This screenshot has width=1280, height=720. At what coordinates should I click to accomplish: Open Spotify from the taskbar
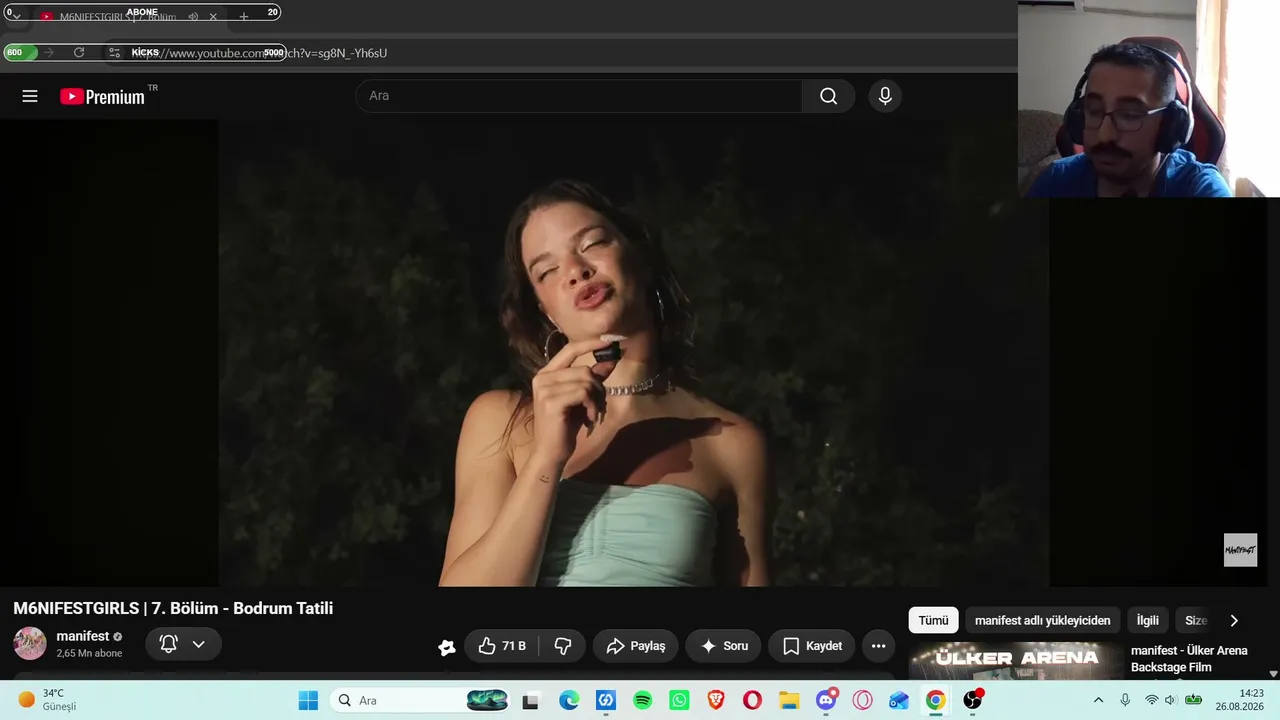[643, 700]
